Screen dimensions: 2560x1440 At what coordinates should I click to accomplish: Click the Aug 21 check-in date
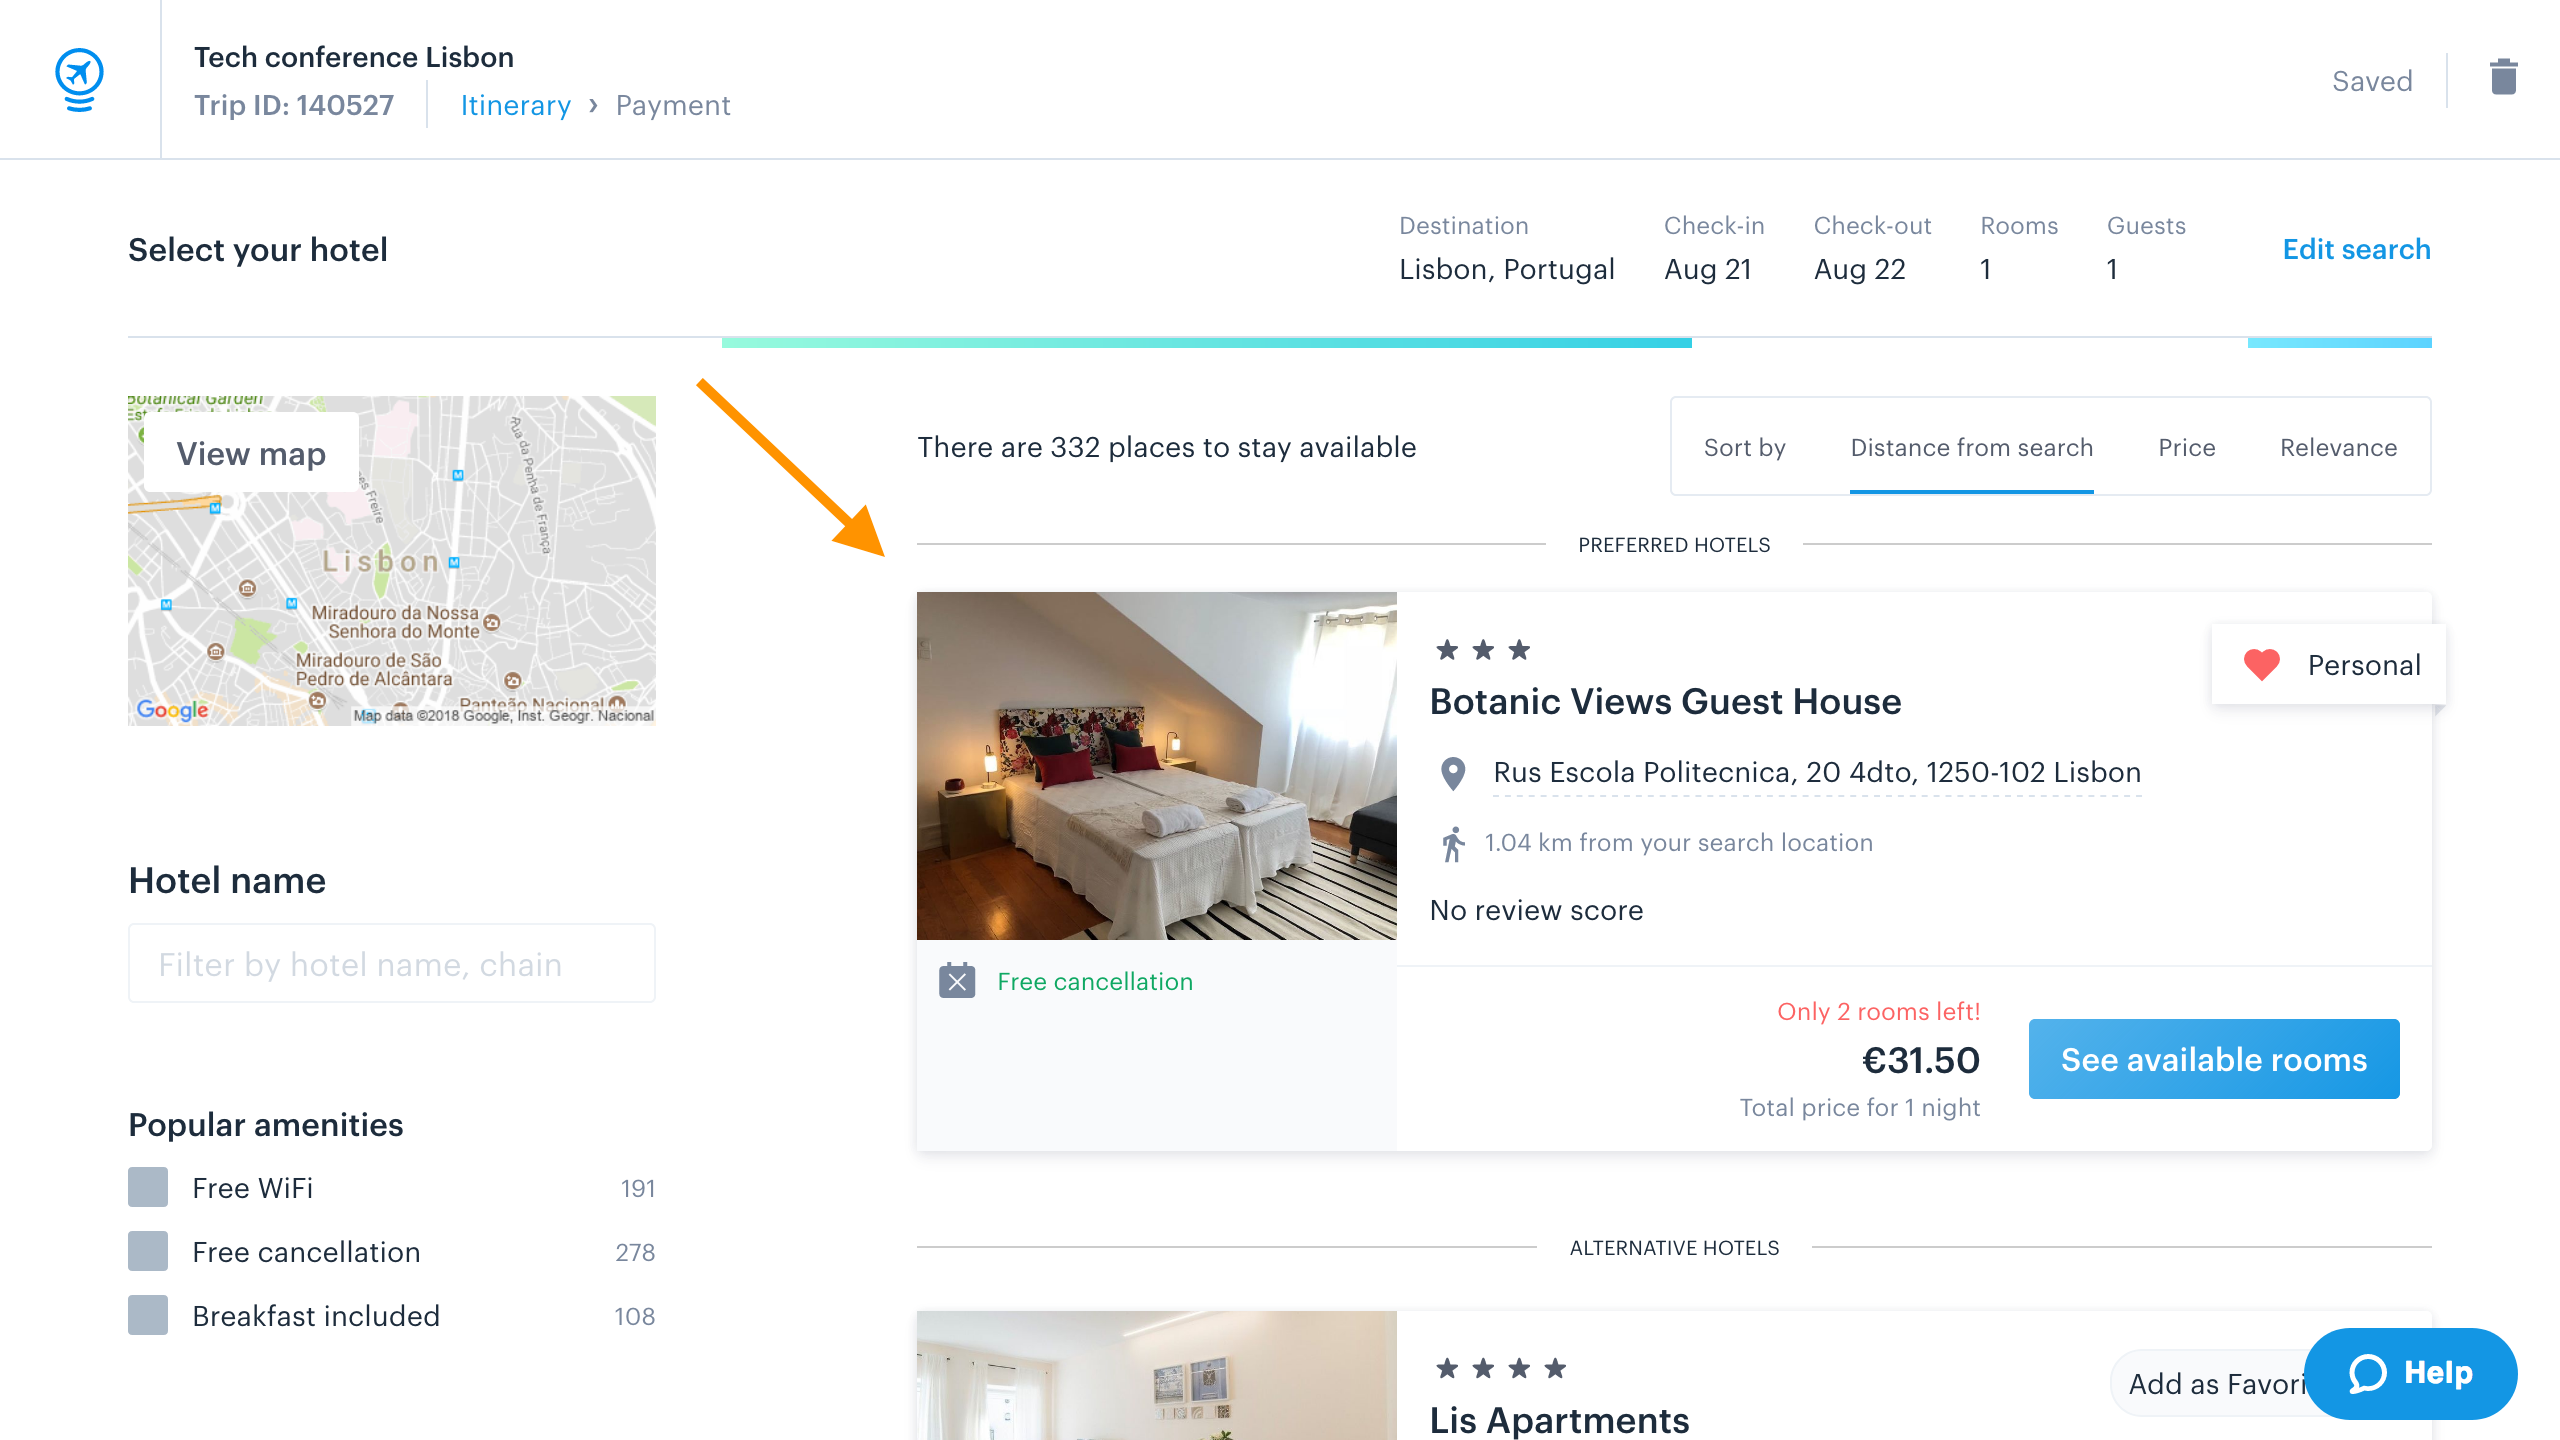(x=1708, y=269)
